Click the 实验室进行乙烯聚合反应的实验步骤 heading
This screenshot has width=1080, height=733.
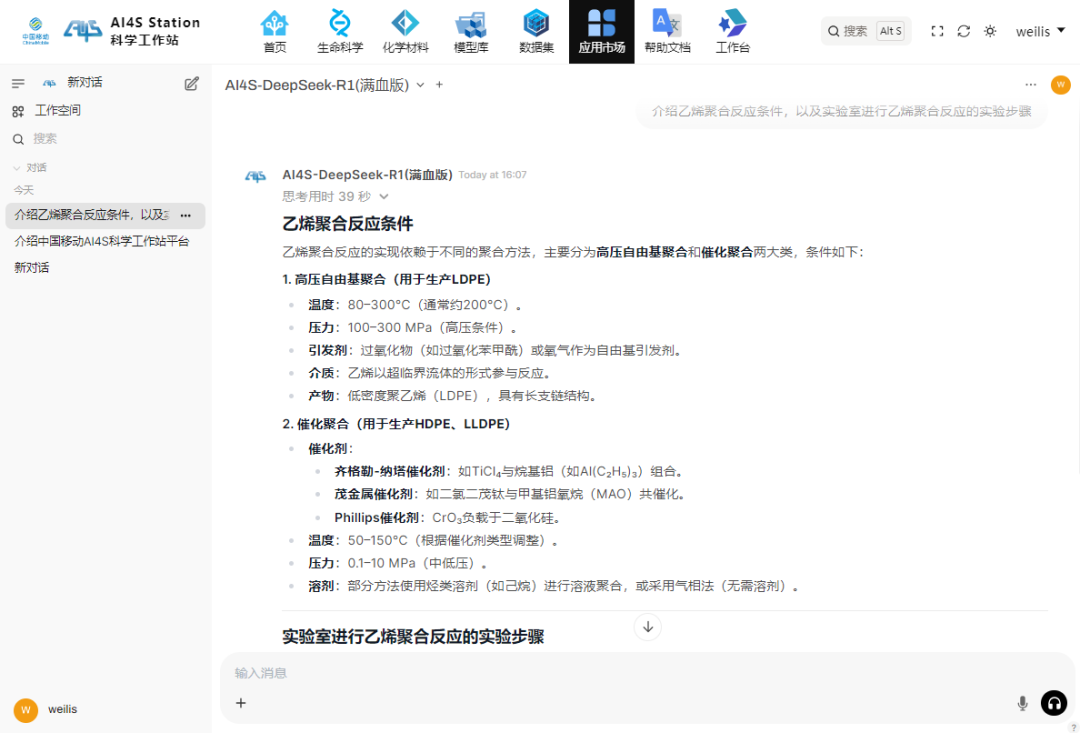413,637
